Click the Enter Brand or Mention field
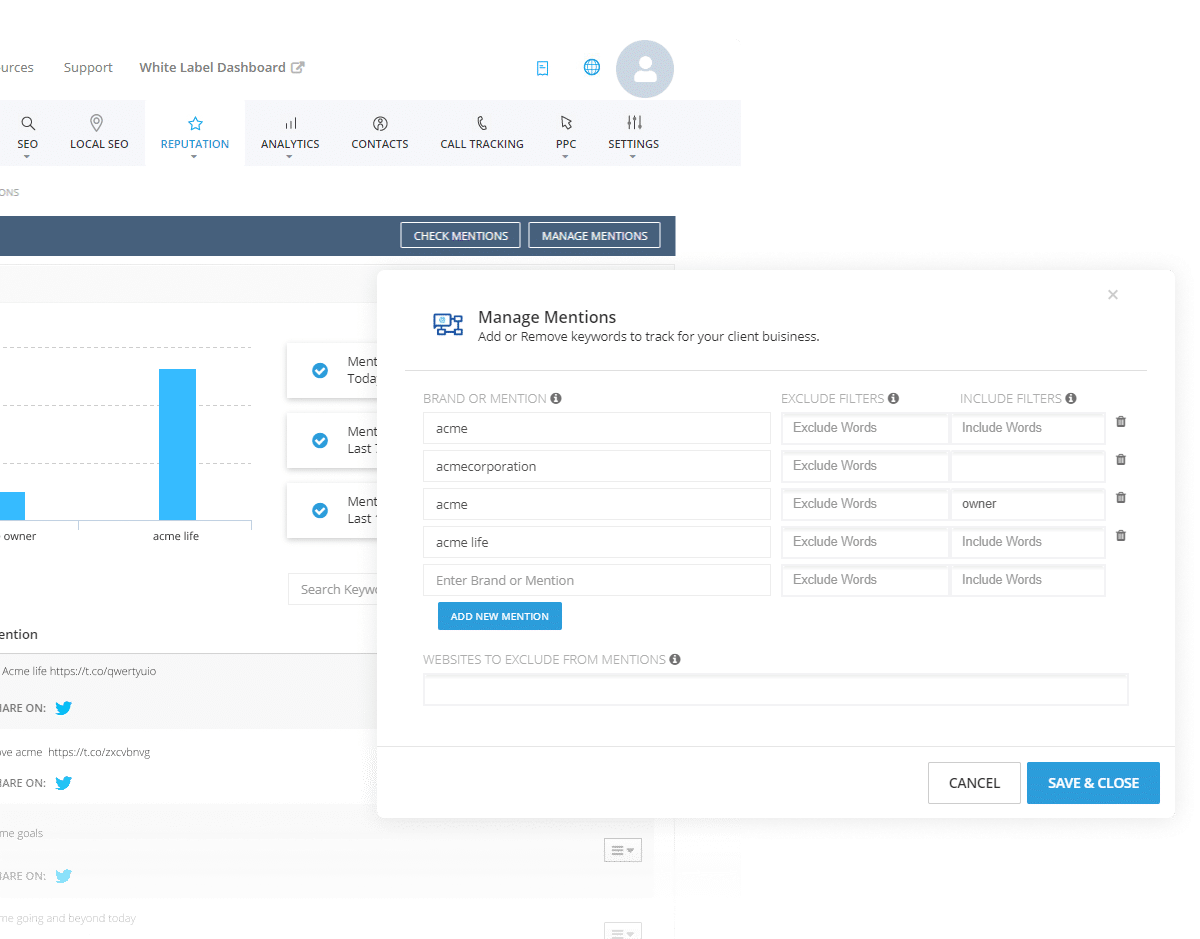 596,580
